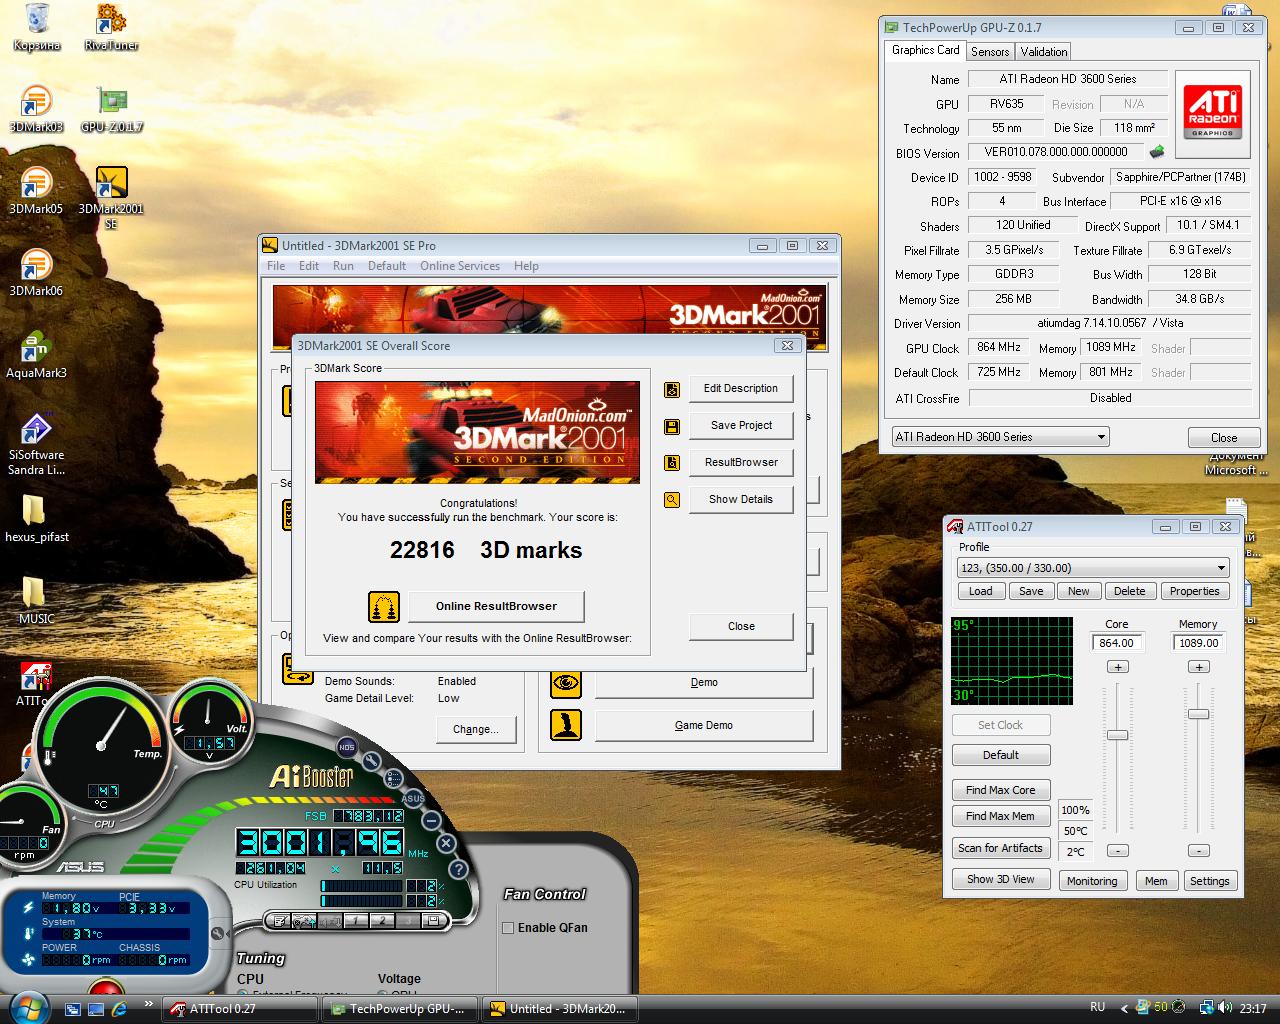Click the Edit Description button
Screen dimensions: 1280x1024
pyautogui.click(x=741, y=389)
